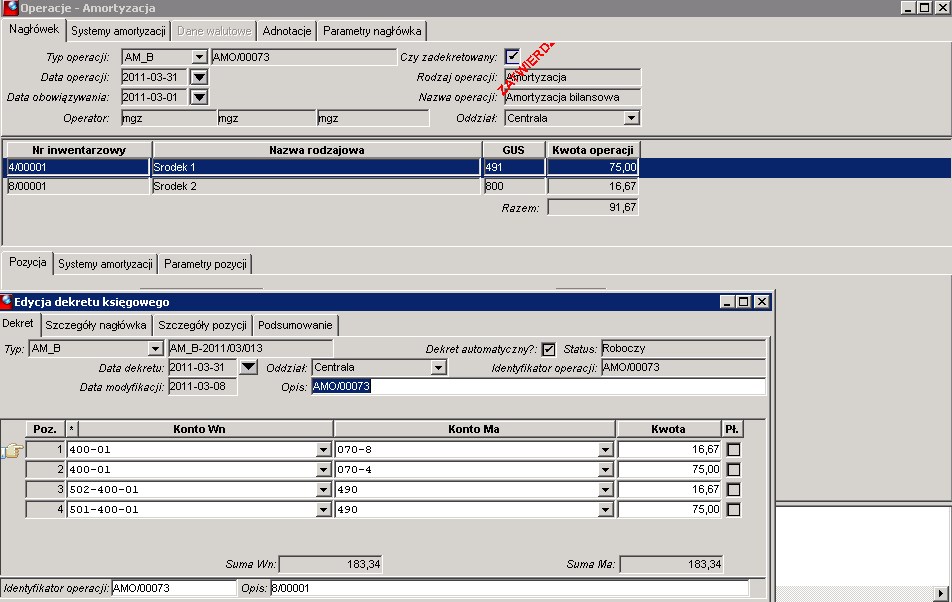Click the Kwota field in row 1
Screen dimensions: 952x602
[x=669, y=450]
